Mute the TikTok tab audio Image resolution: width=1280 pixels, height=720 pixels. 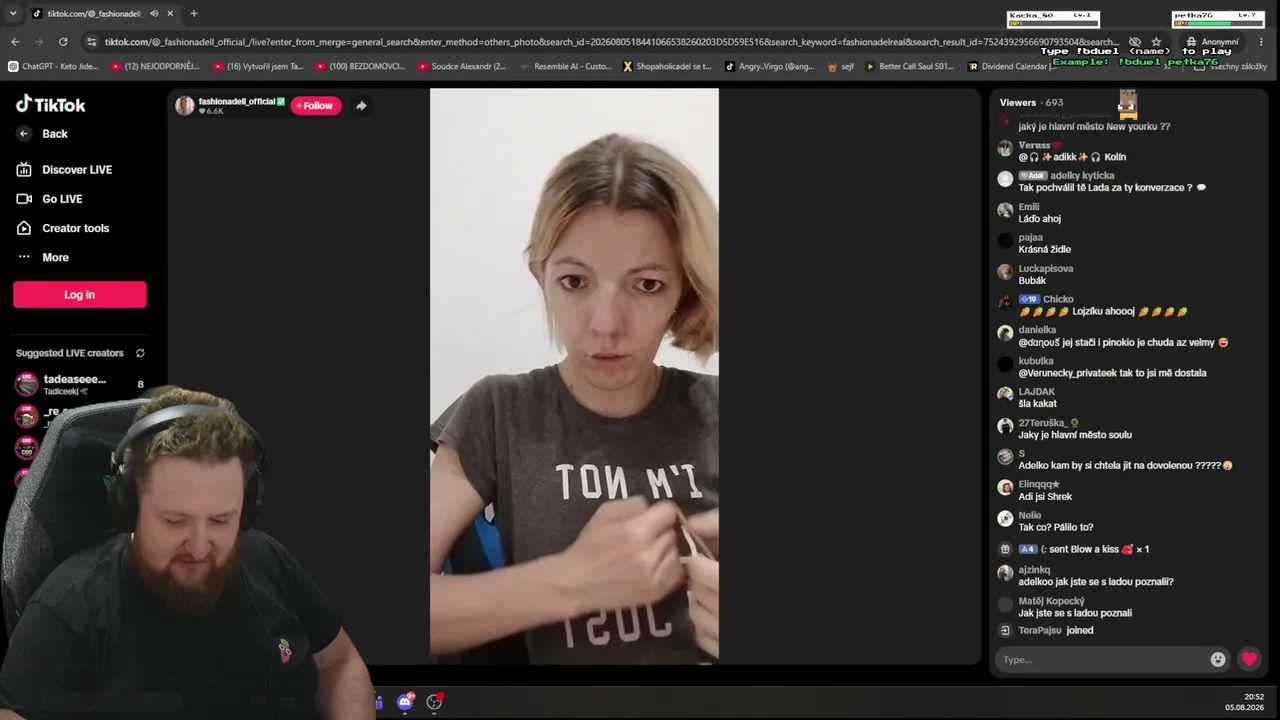[154, 14]
